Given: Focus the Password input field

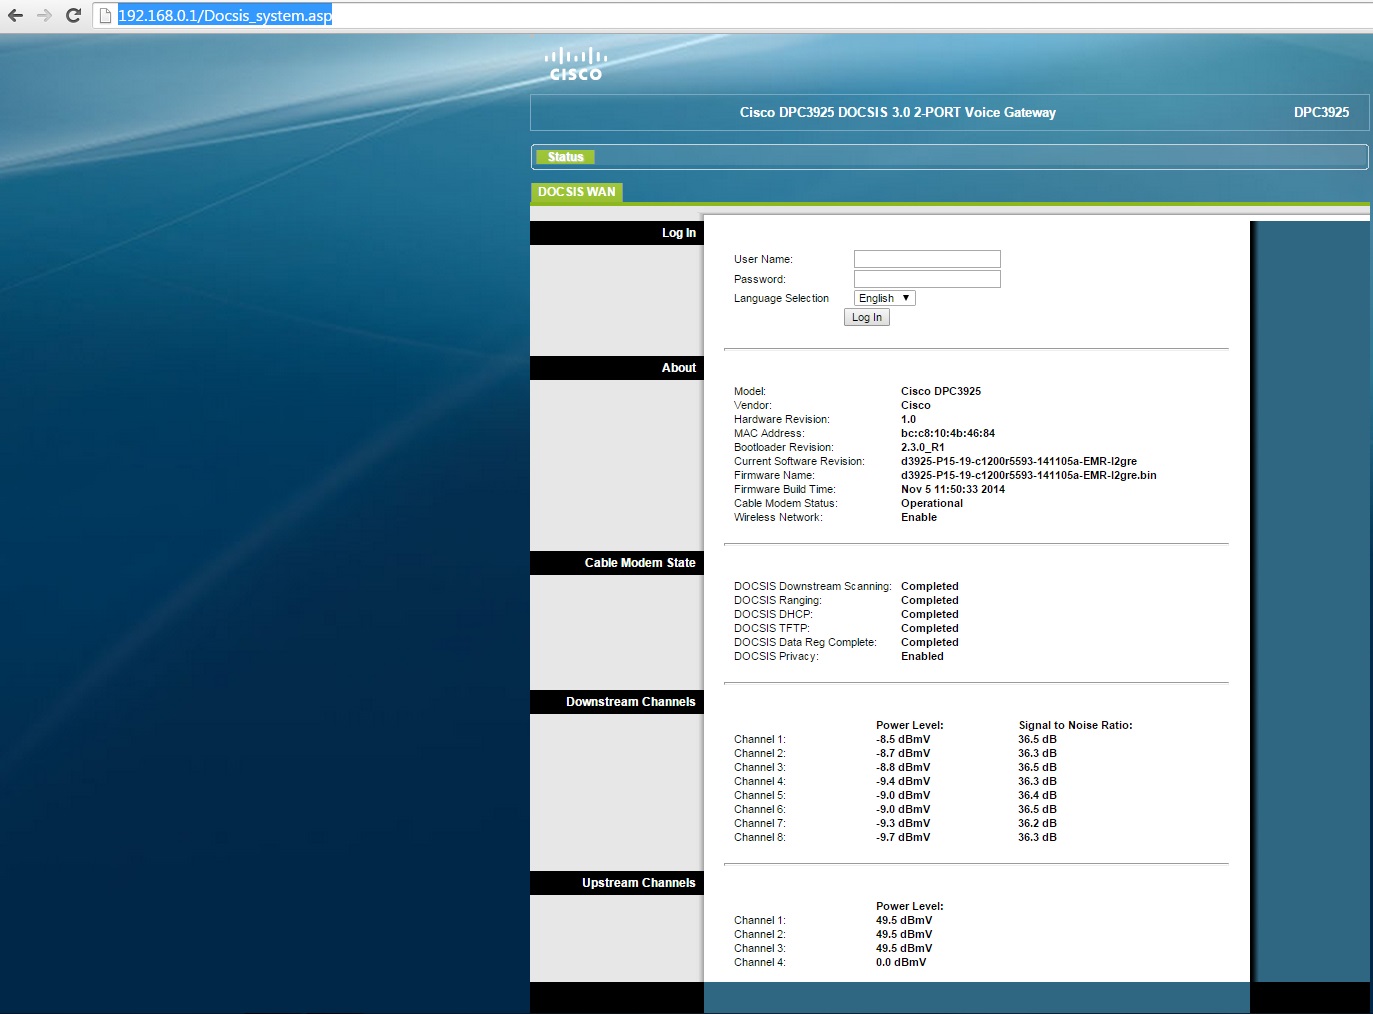Looking at the screenshot, I should [x=927, y=279].
